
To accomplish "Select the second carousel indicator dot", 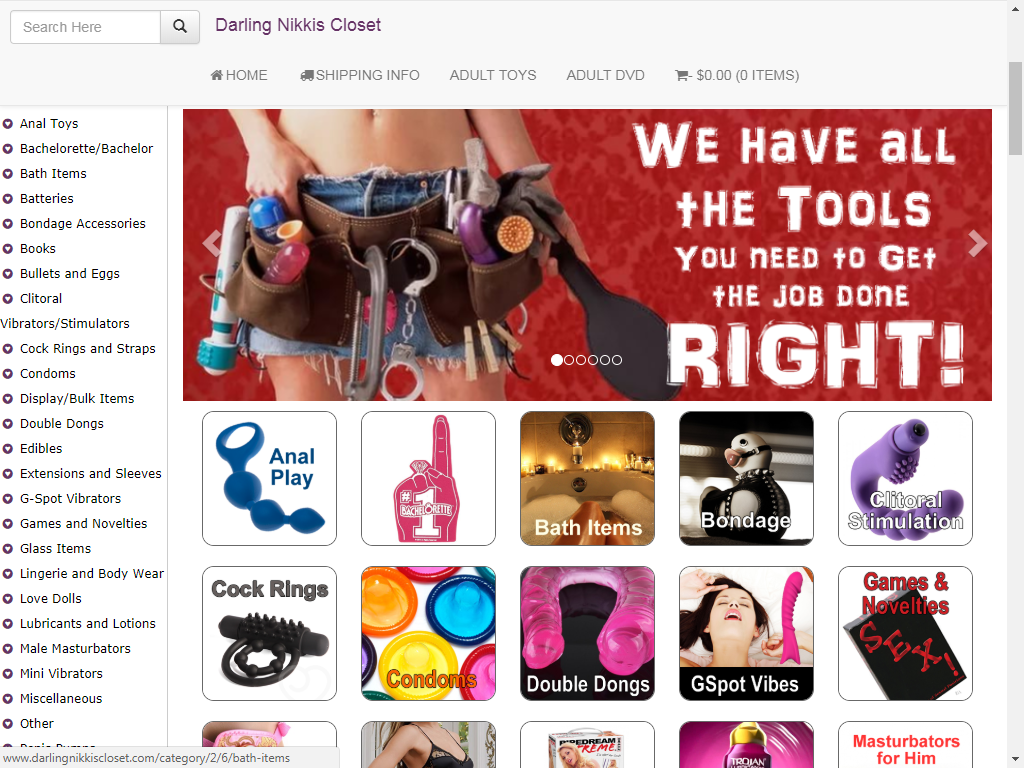I will [x=569, y=360].
